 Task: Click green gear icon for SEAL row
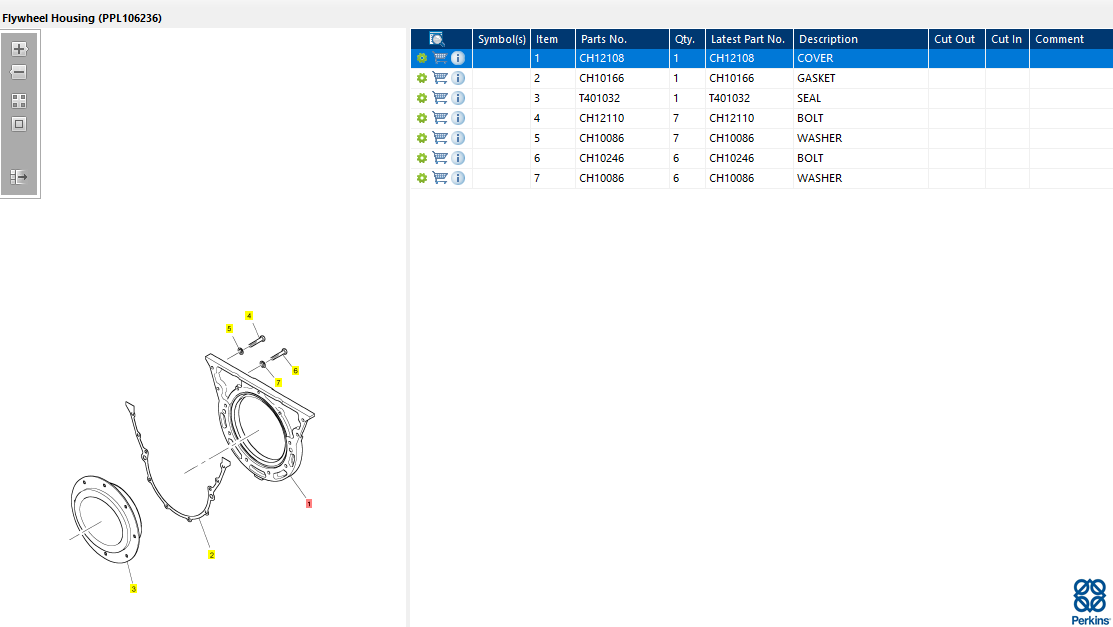422,98
